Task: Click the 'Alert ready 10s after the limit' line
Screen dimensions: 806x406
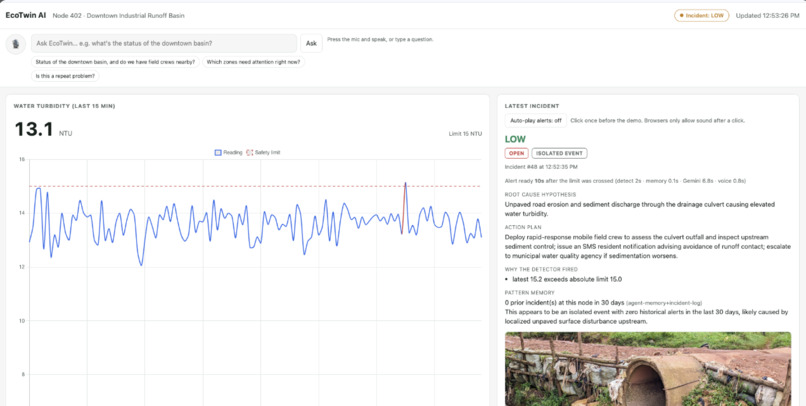Action: coord(625,181)
